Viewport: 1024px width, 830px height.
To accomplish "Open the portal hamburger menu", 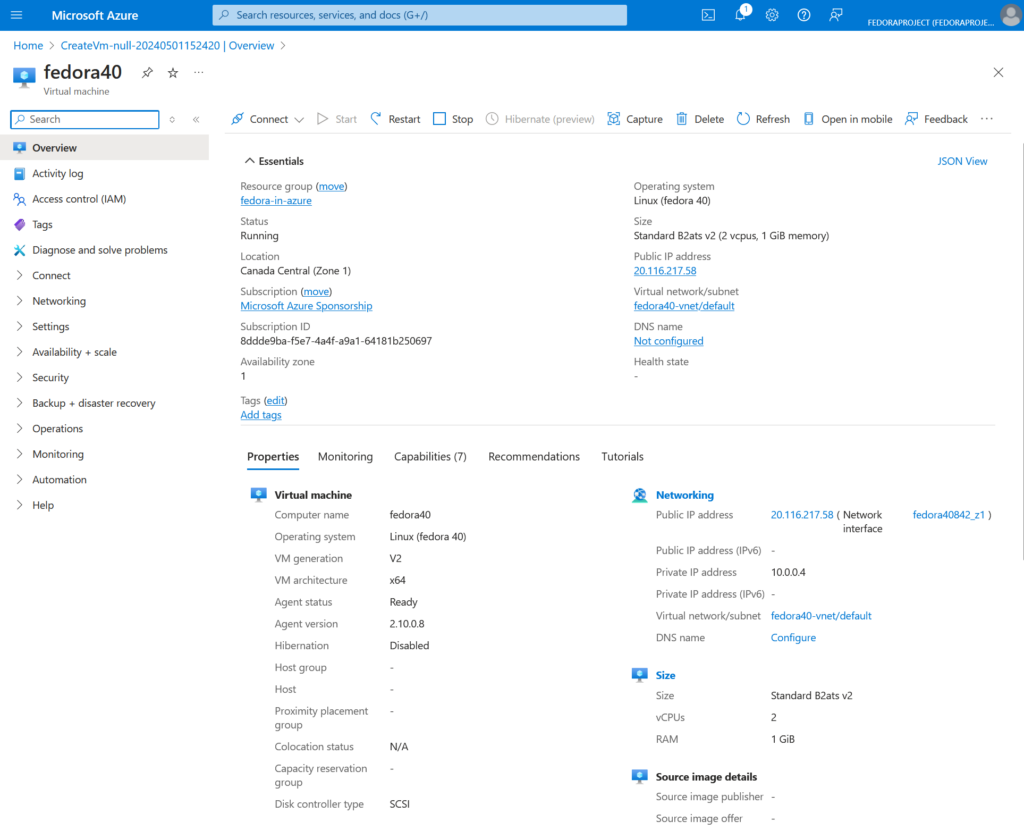I will click(16, 15).
